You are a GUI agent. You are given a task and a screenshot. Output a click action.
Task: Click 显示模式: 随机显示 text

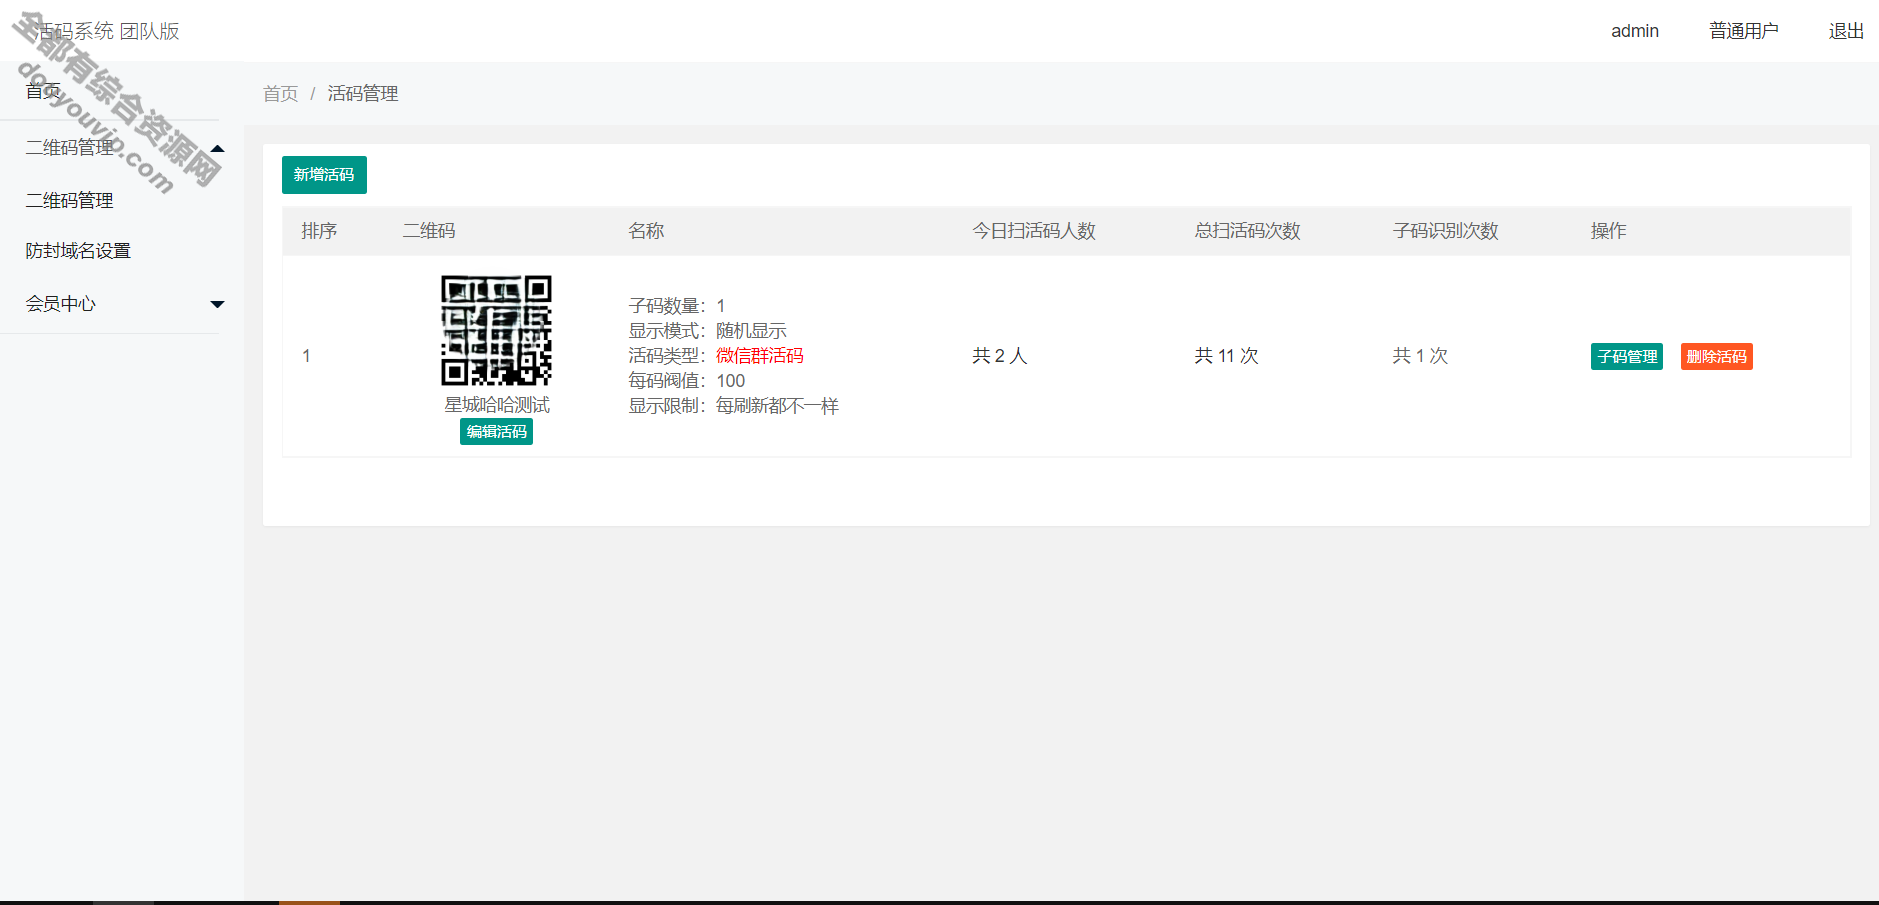click(x=707, y=331)
